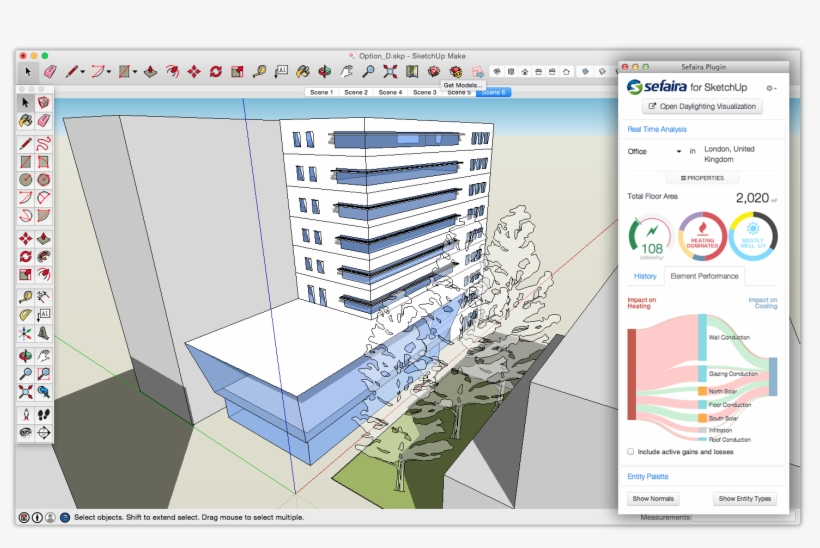Select the Scale tool in top toolbar
The image size is (820, 548).
237,72
